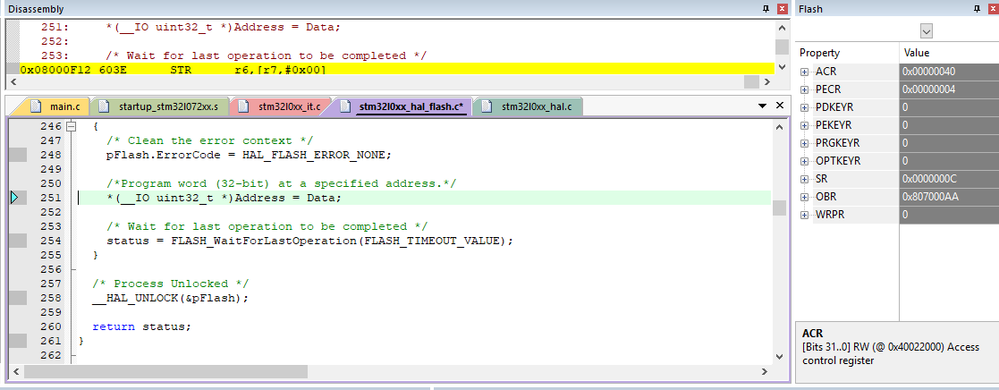Collapse the code block at line 246

tap(71, 126)
